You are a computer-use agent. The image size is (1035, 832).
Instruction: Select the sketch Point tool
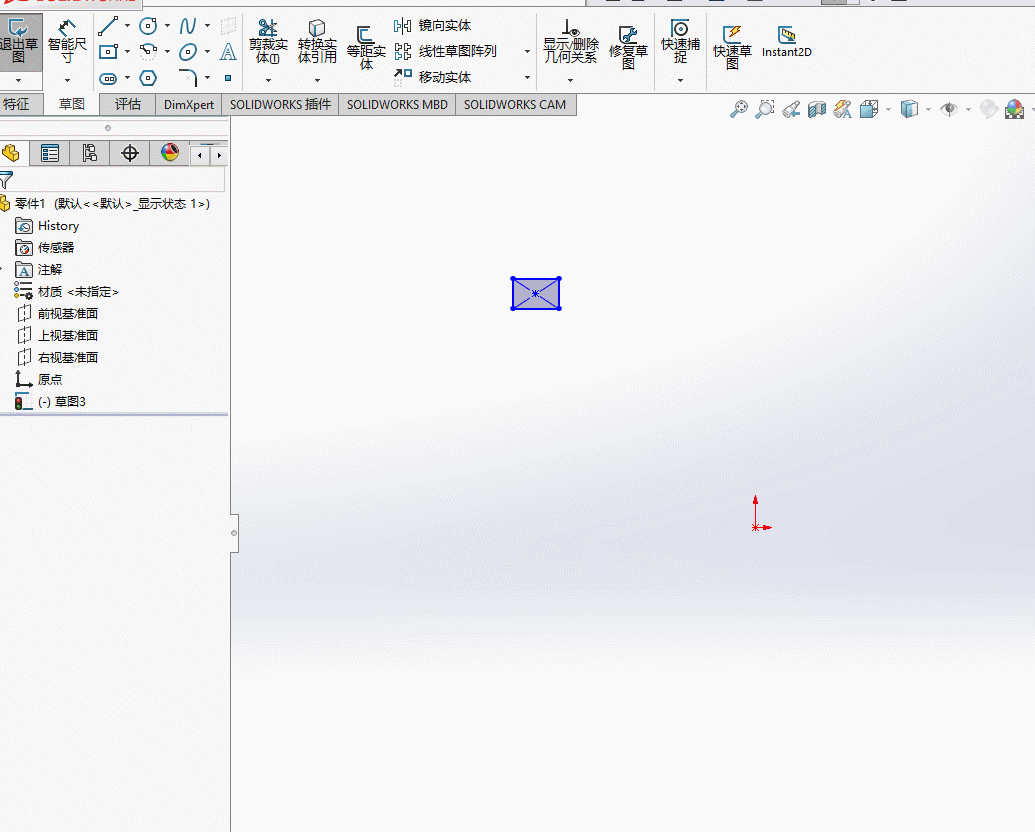228,78
